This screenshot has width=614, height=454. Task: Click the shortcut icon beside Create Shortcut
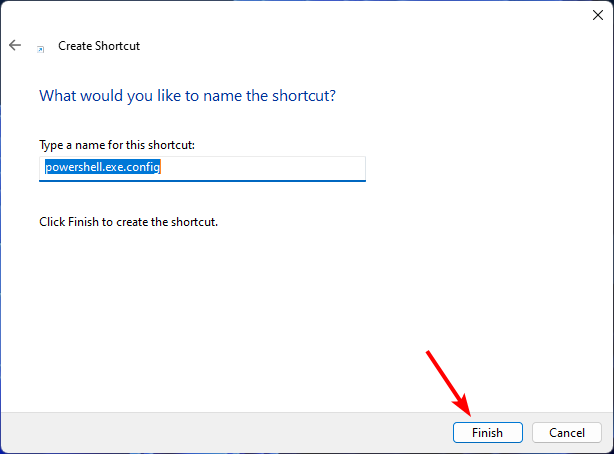[40, 49]
